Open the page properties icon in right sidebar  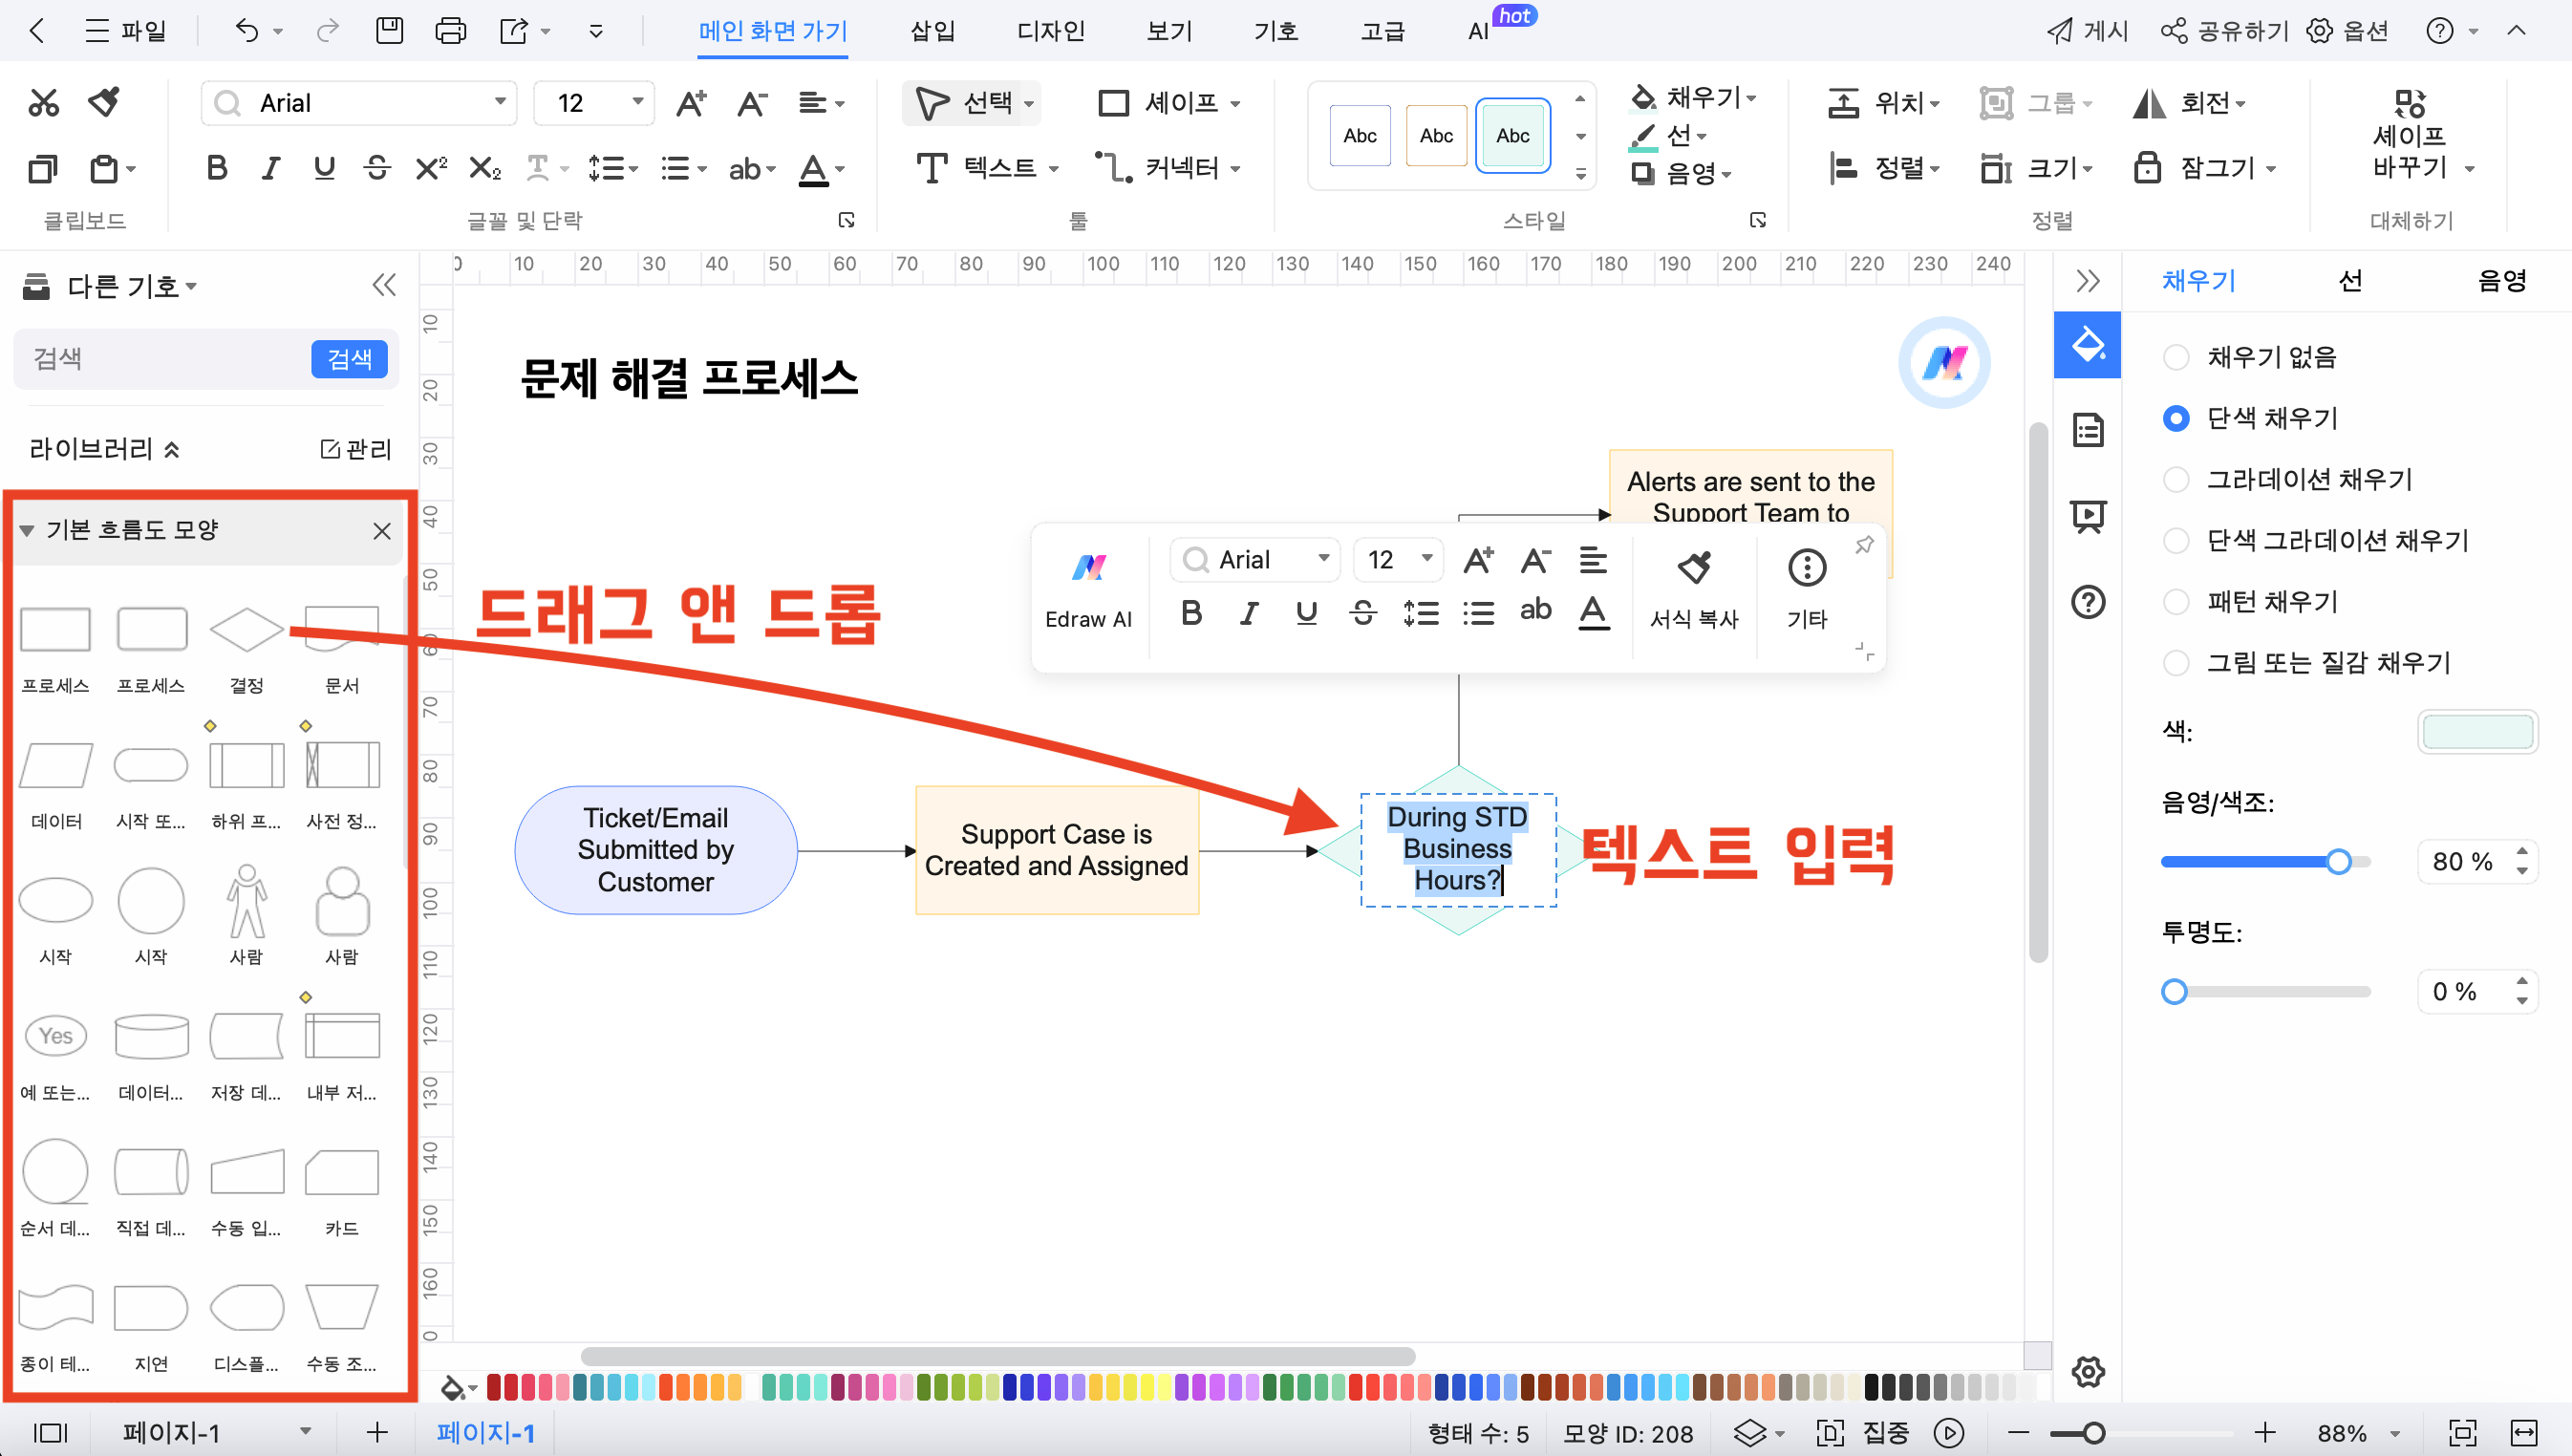(2087, 430)
